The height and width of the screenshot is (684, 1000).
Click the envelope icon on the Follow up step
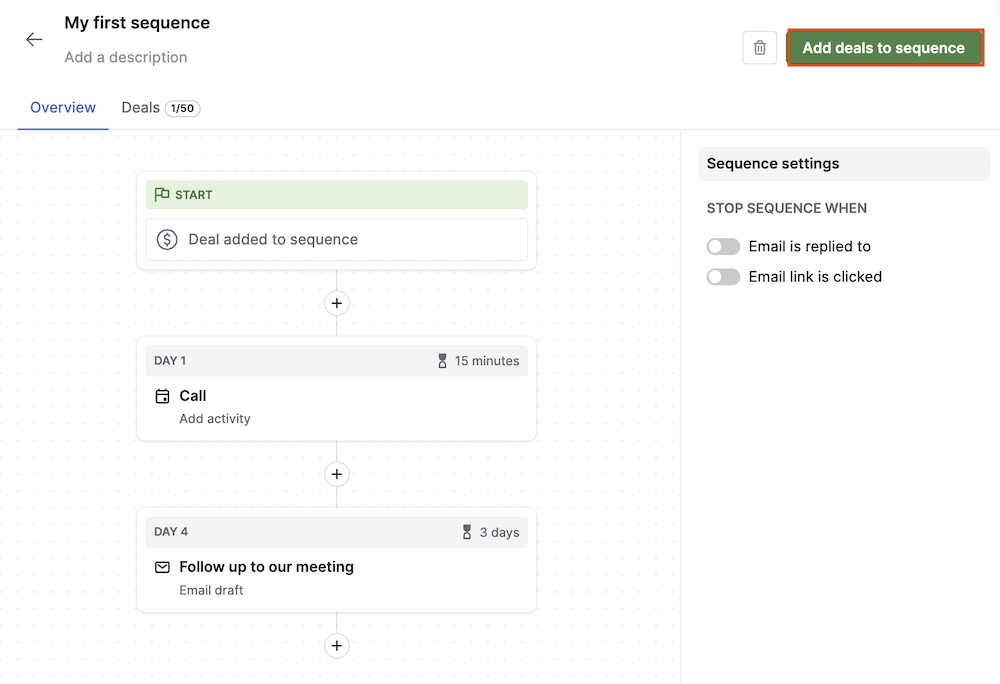point(162,567)
